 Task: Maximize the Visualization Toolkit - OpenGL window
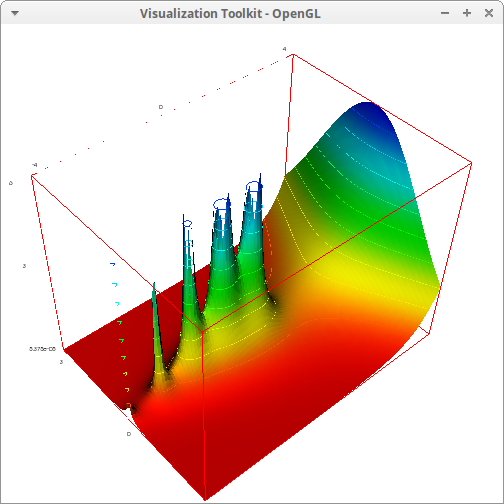(467, 13)
